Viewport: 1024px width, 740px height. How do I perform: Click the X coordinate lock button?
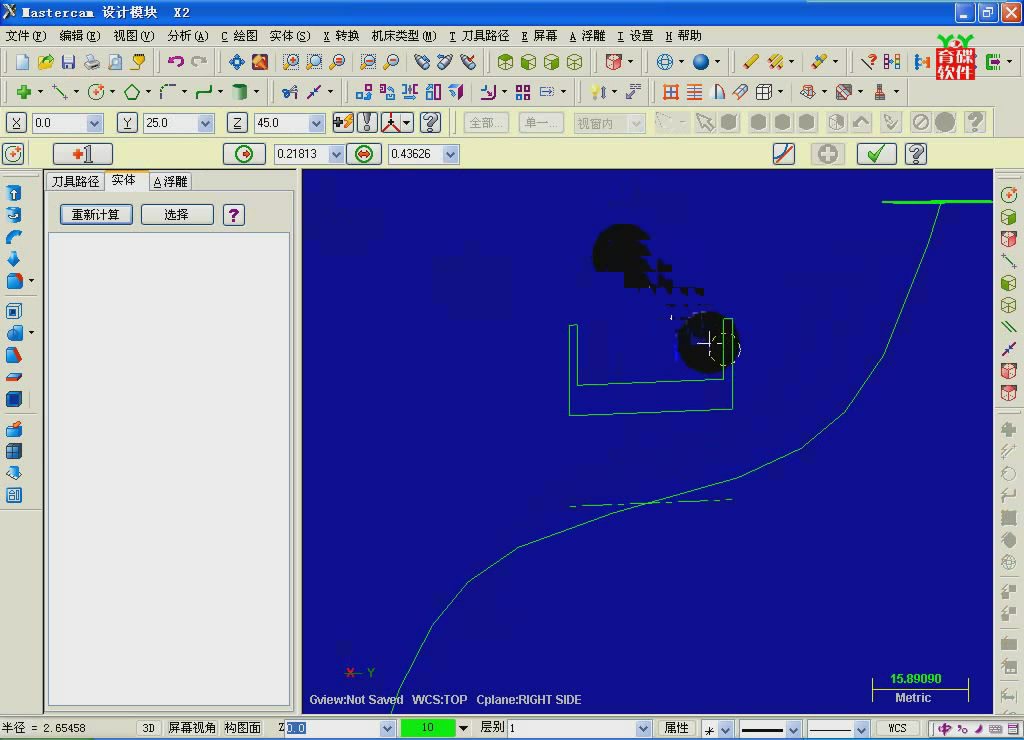(x=16, y=123)
